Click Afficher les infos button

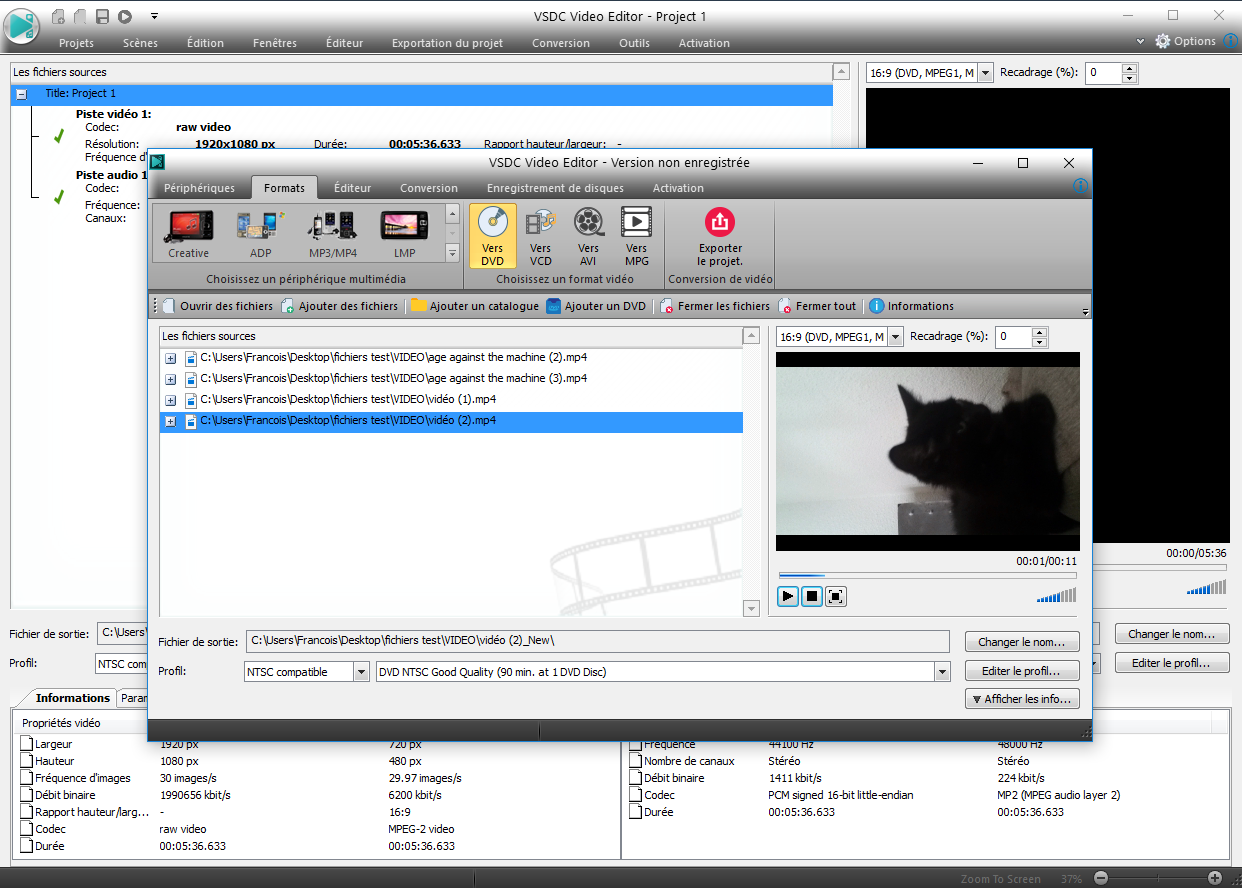tap(1022, 699)
